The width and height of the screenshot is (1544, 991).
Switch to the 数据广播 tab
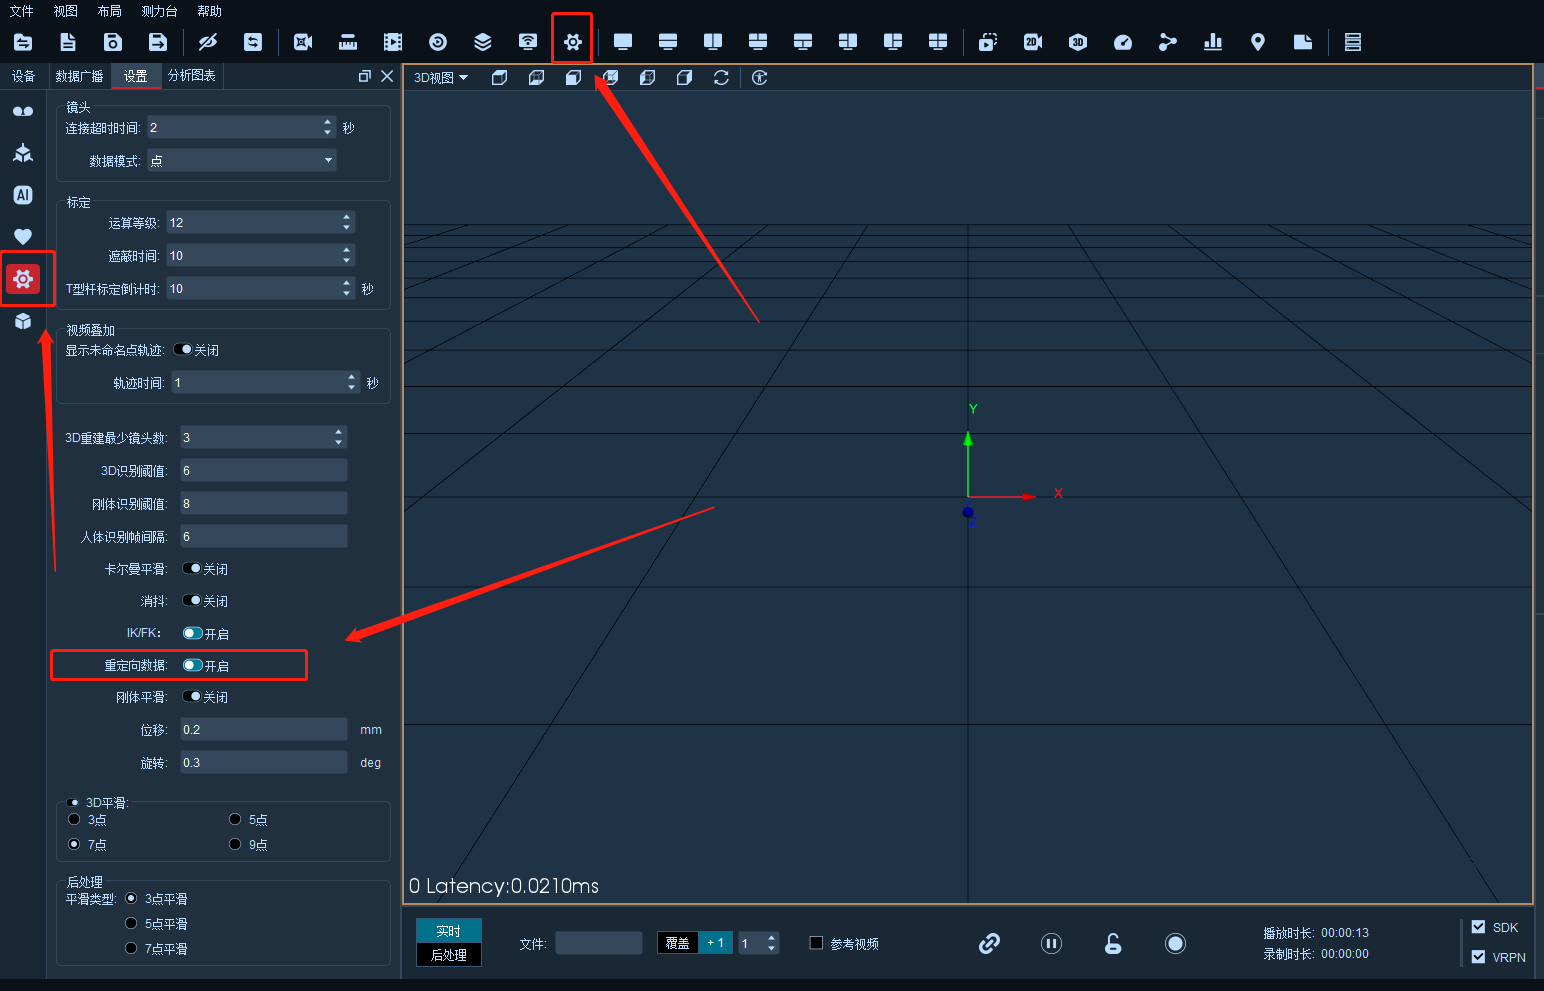pos(79,76)
